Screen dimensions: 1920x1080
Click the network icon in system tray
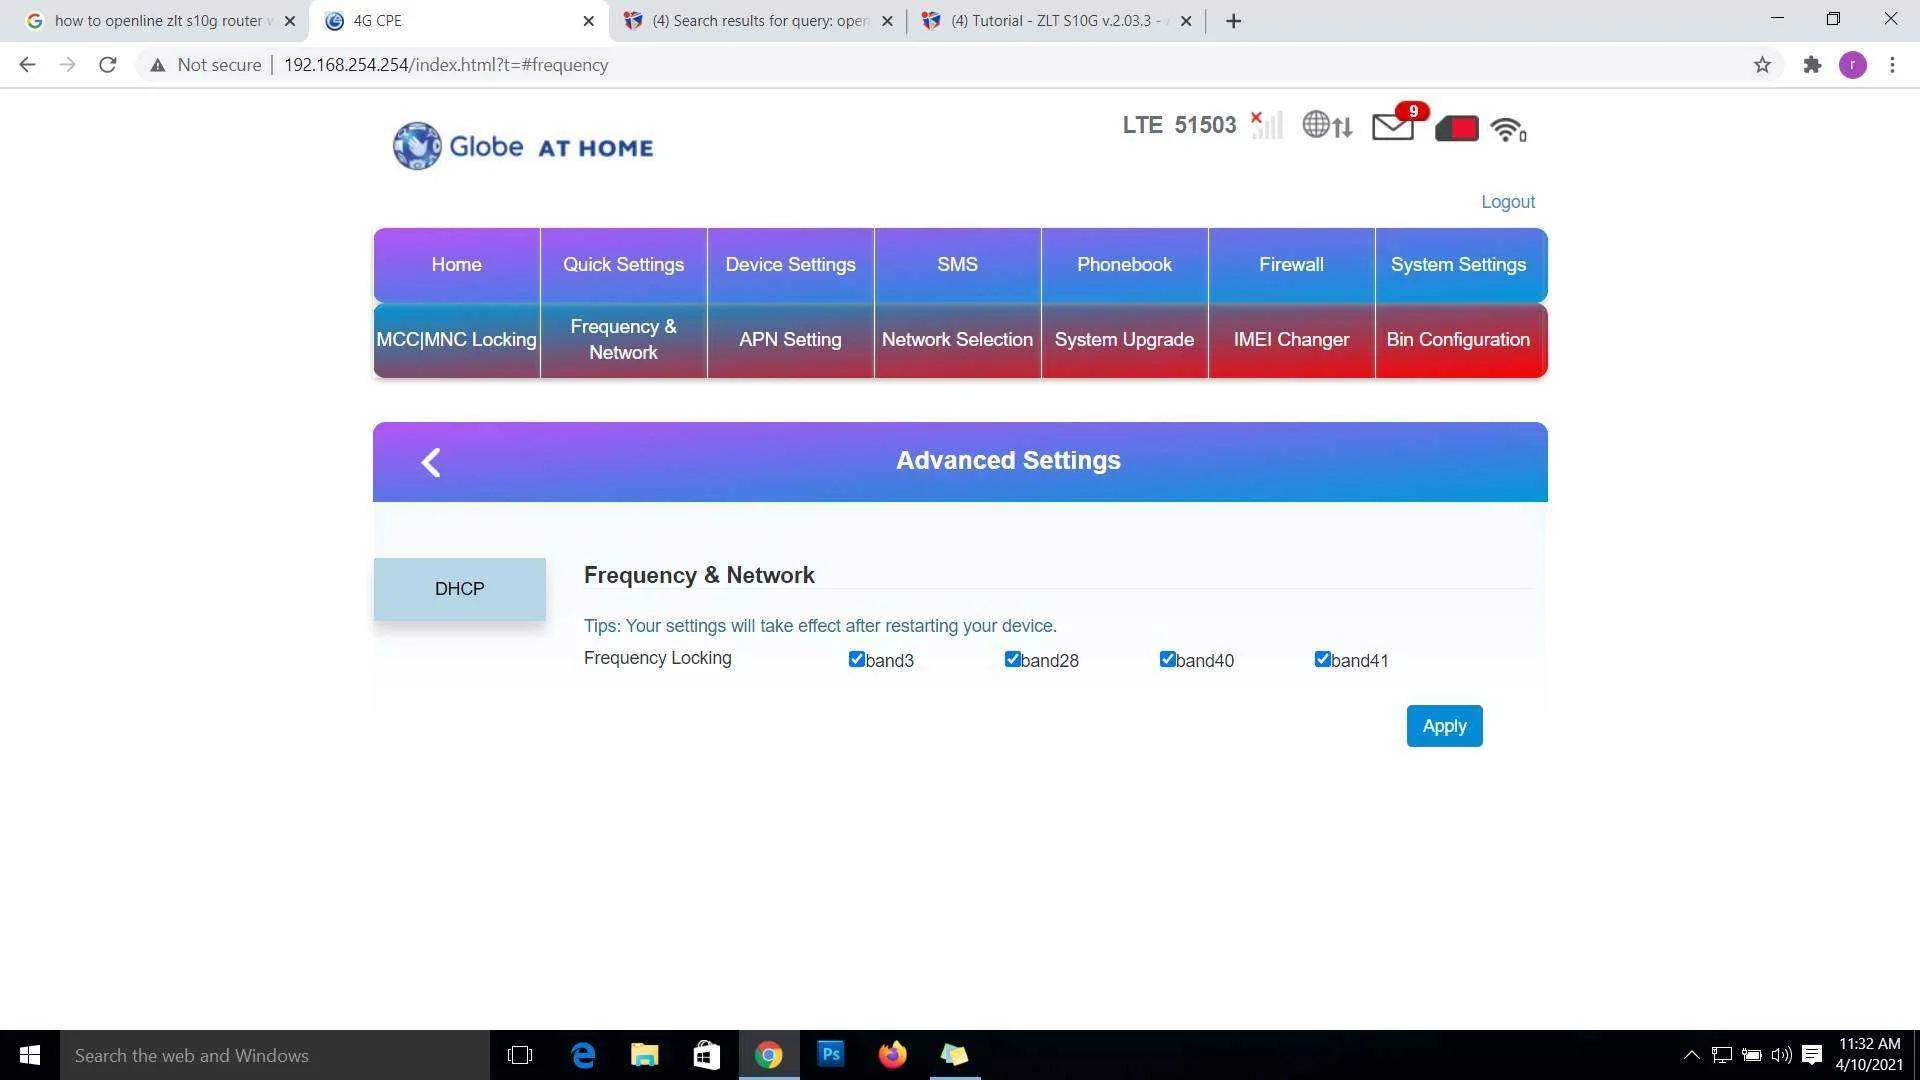pyautogui.click(x=1721, y=1055)
